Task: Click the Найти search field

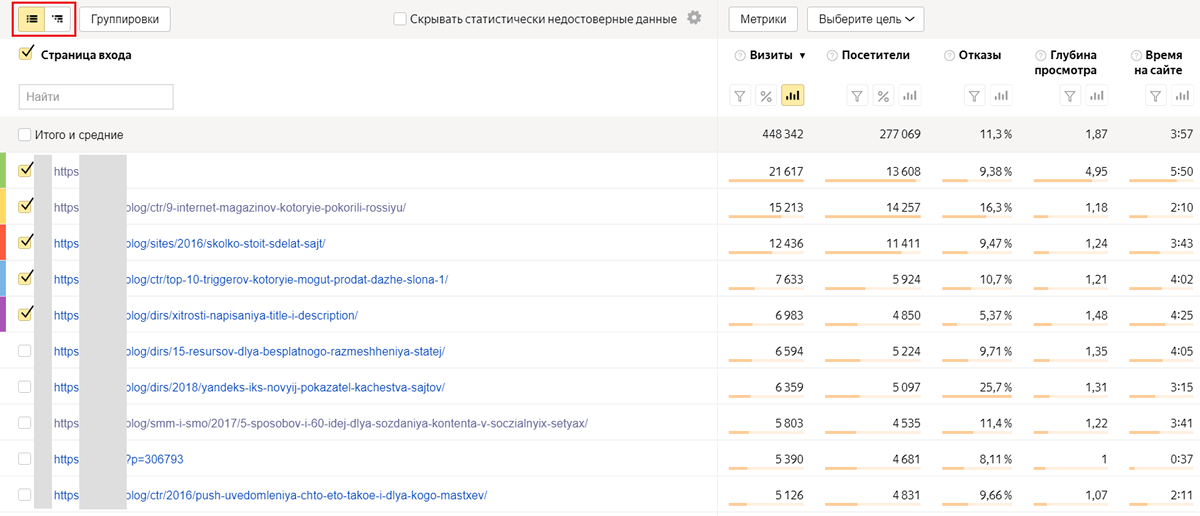Action: point(96,96)
